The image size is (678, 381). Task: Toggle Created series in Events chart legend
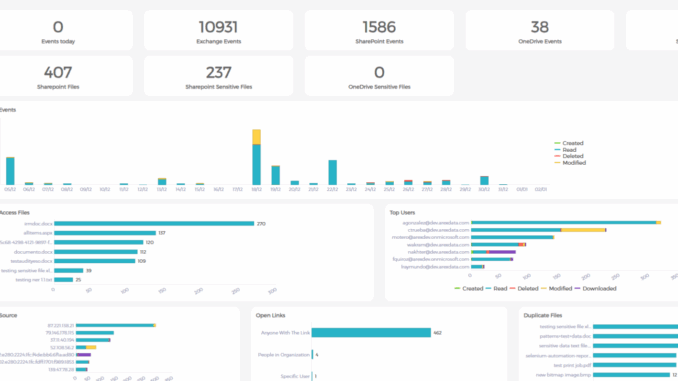click(569, 143)
